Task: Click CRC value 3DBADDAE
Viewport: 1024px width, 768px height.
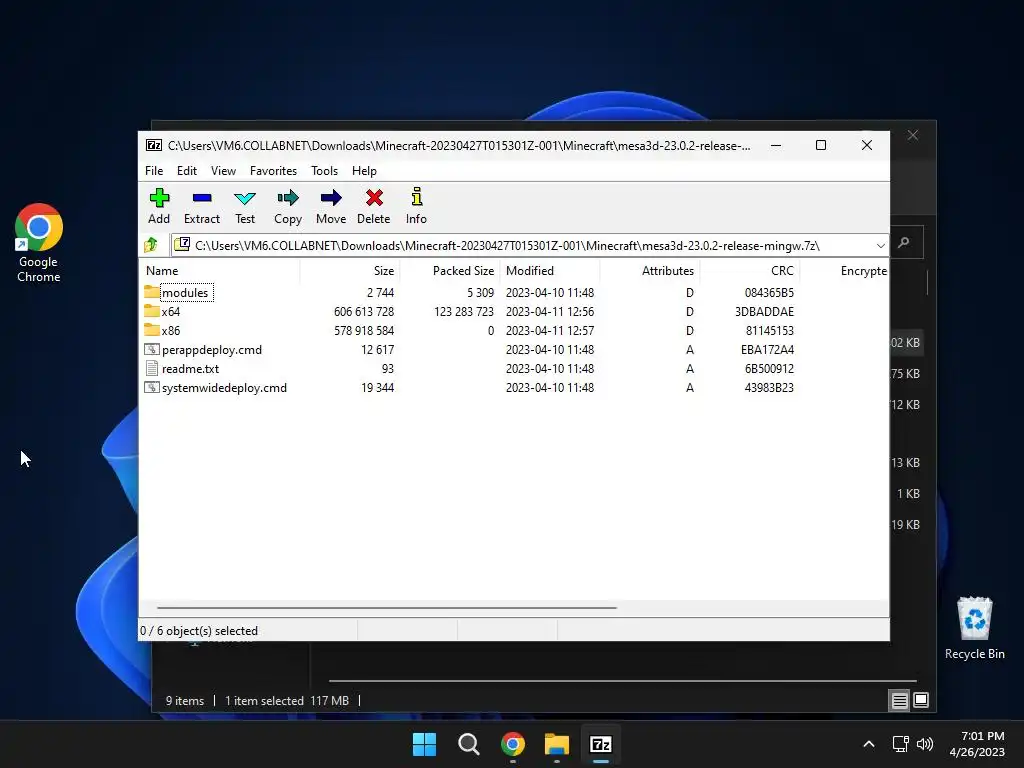Action: point(764,312)
